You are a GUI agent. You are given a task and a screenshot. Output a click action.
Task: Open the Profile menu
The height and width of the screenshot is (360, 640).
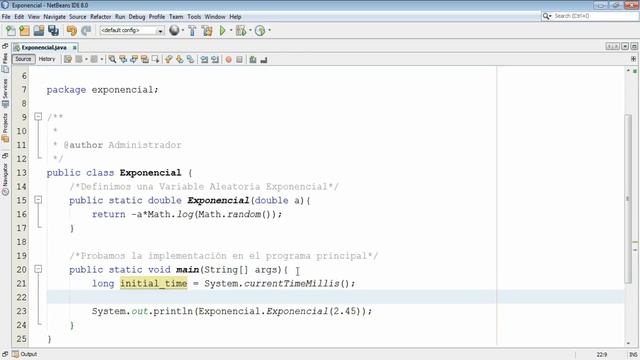157,17
